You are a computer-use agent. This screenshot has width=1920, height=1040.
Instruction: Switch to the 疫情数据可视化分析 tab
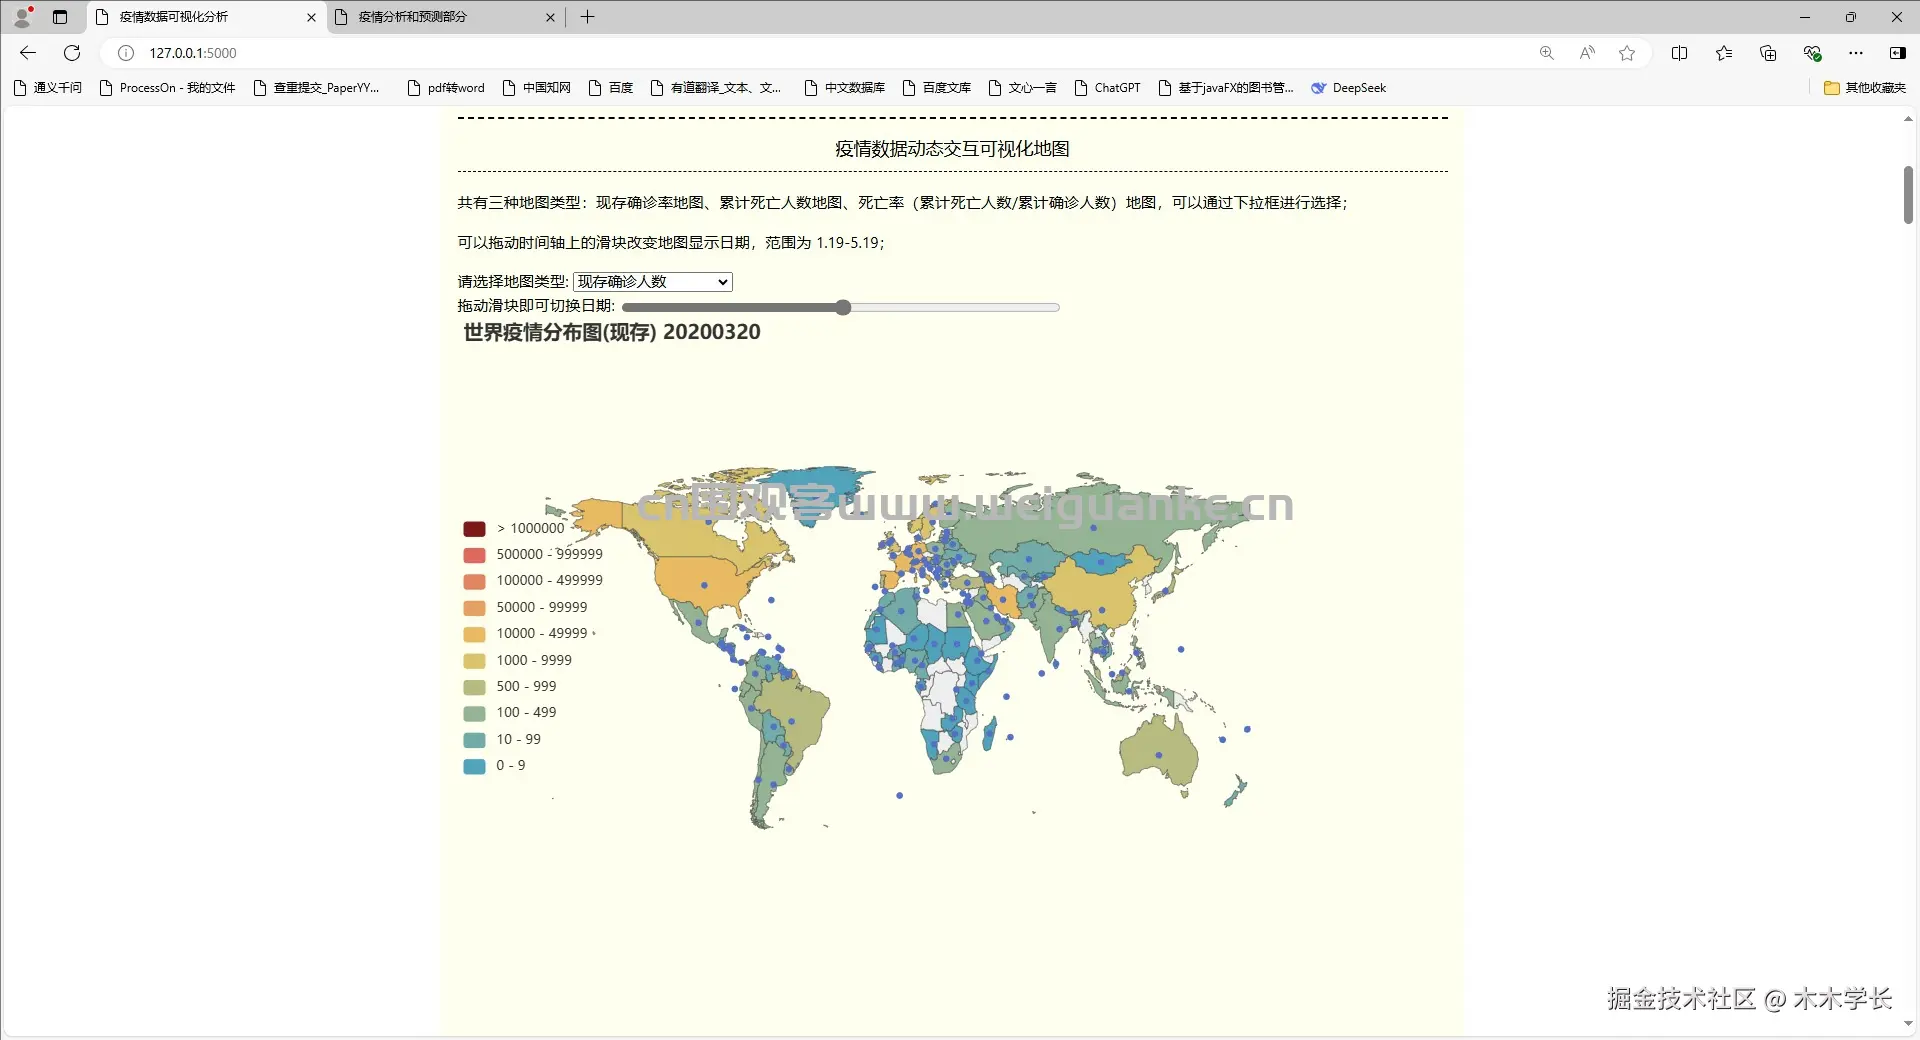pos(207,17)
